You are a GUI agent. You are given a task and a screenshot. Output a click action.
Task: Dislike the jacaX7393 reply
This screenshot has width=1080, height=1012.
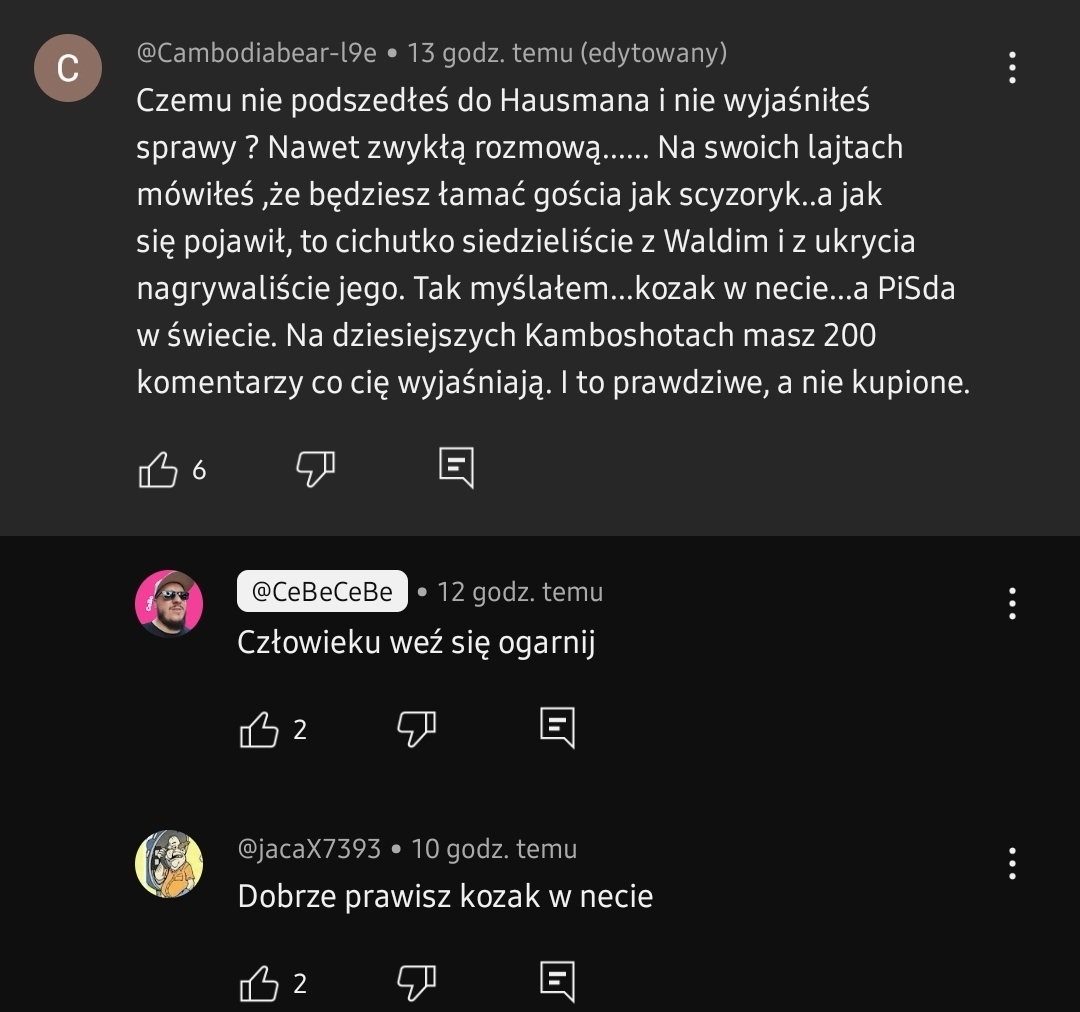[417, 981]
